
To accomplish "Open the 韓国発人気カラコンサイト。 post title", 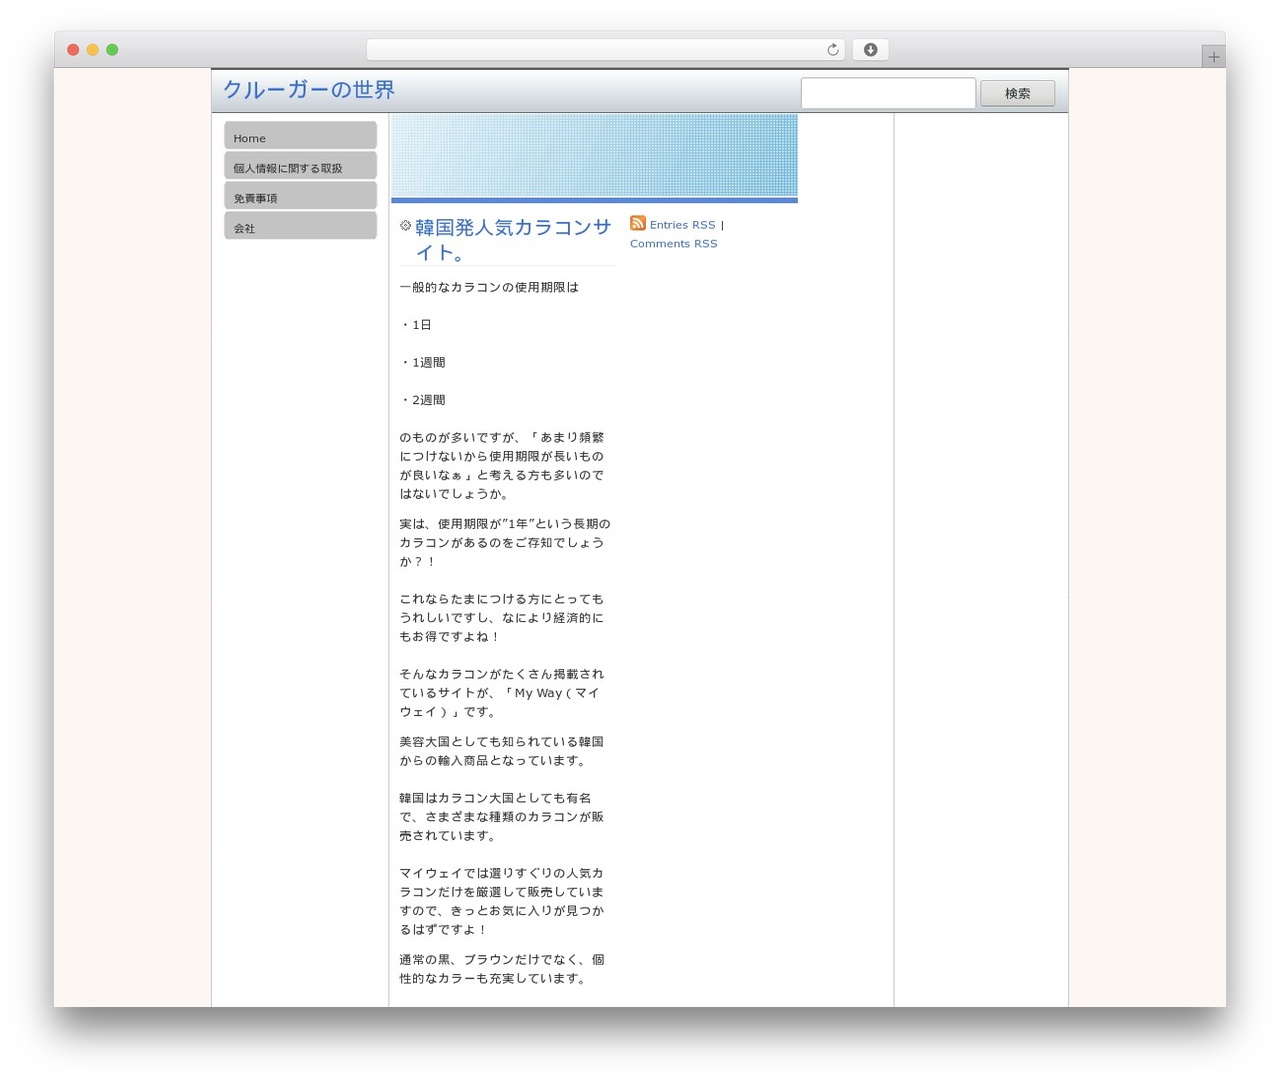I will coord(513,240).
